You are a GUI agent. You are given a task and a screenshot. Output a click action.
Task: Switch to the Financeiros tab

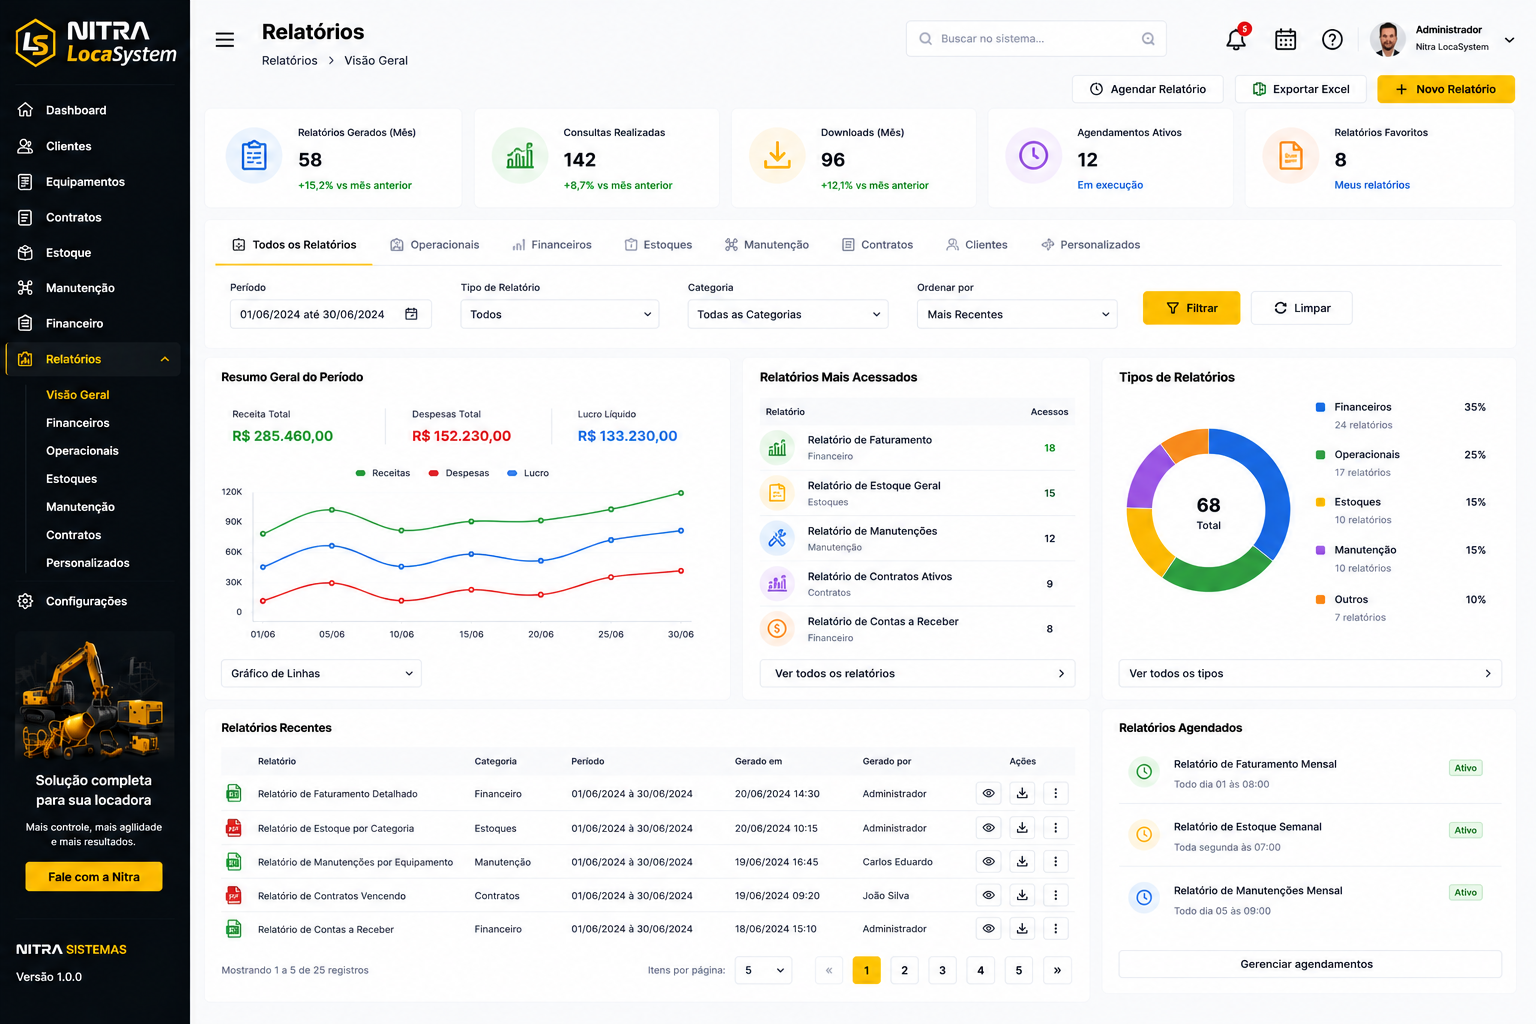(551, 245)
